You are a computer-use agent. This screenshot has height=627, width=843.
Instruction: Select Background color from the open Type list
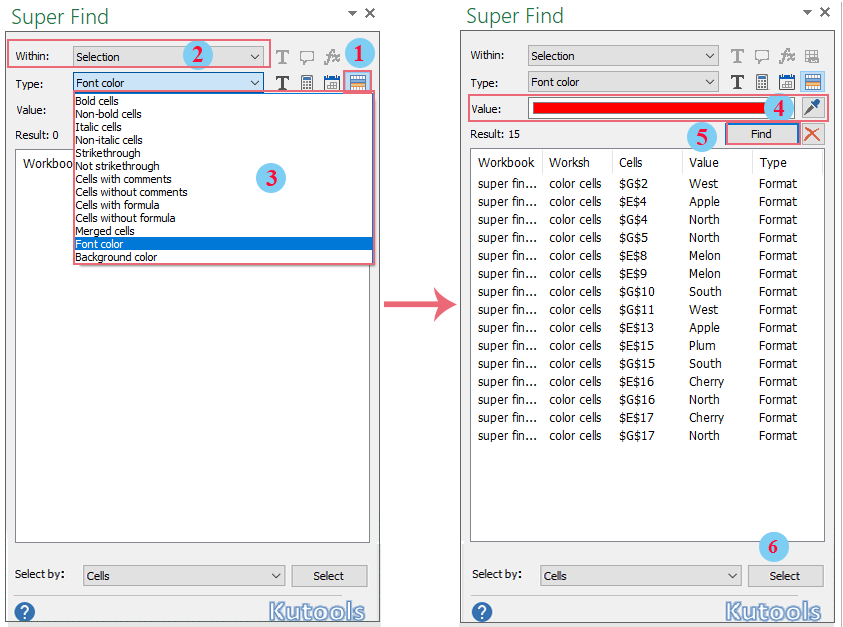point(114,257)
